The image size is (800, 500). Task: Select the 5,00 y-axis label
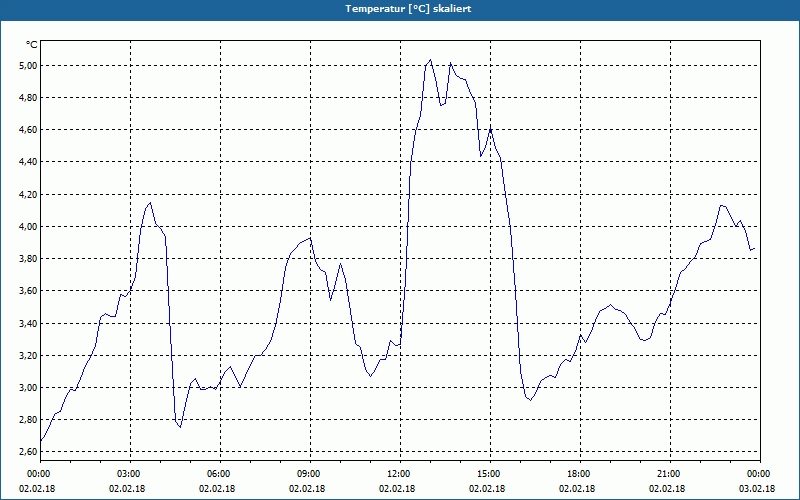coord(28,65)
